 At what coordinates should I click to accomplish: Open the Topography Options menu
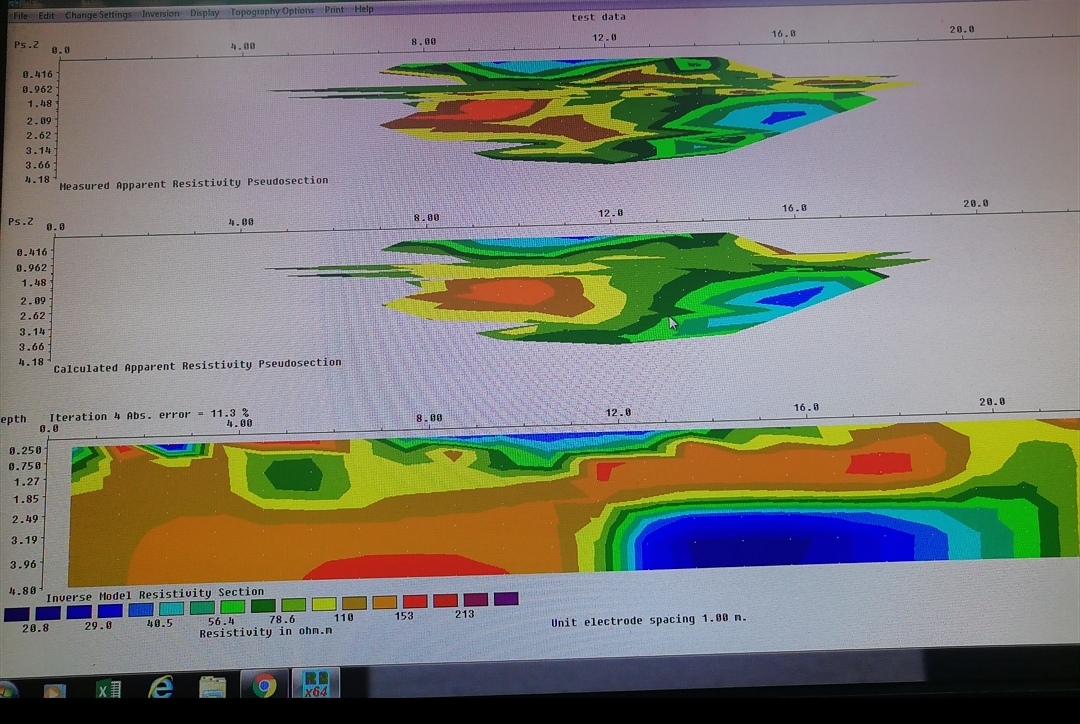pyautogui.click(x=272, y=11)
